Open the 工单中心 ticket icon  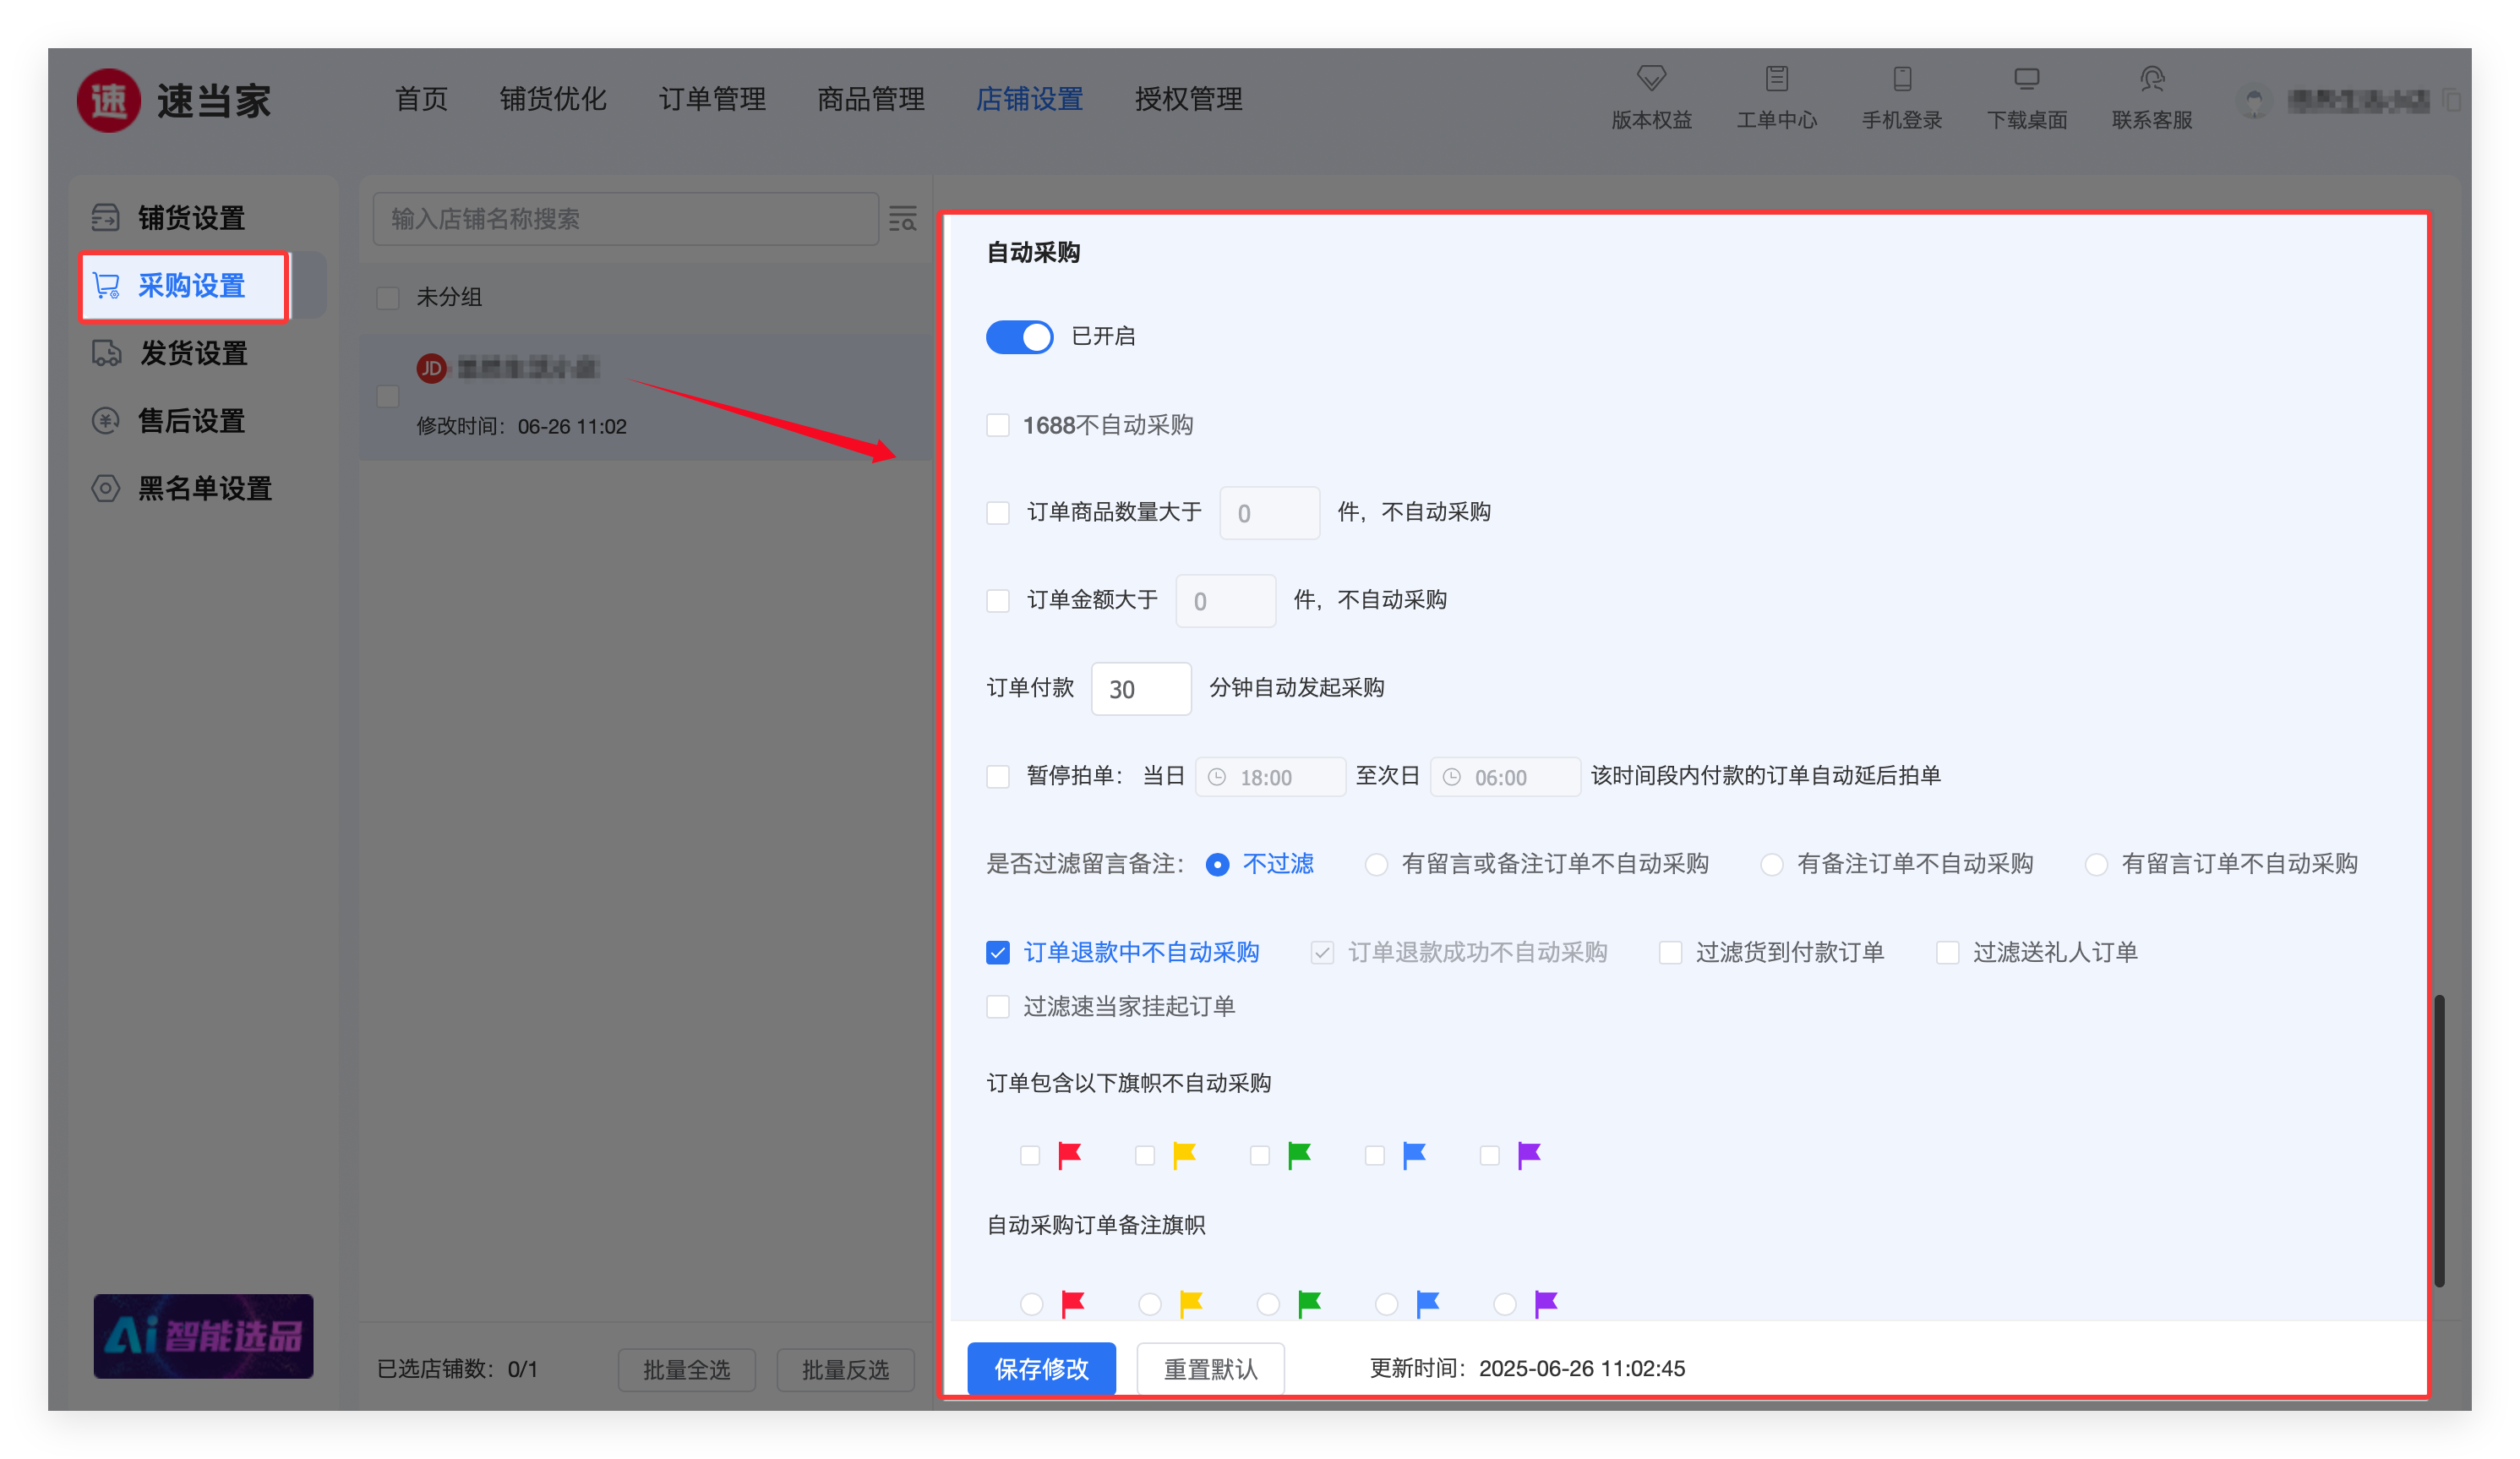[1776, 79]
